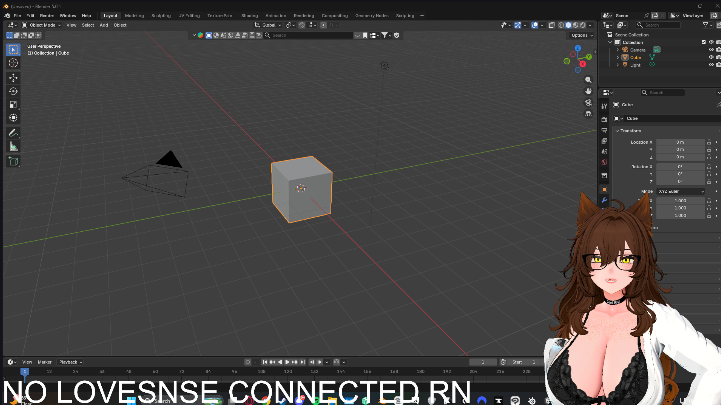Image resolution: width=721 pixels, height=405 pixels.
Task: Enable material preview shading
Action: pyautogui.click(x=575, y=25)
